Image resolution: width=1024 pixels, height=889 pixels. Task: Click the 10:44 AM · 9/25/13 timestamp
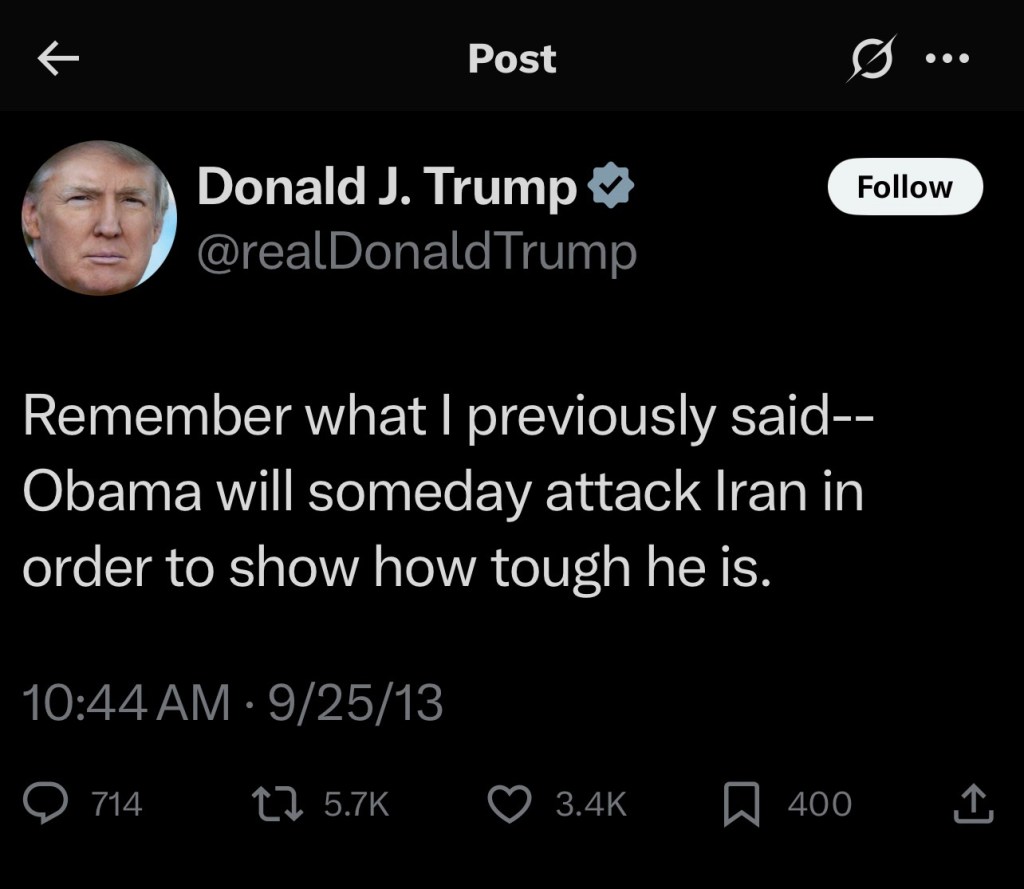(x=231, y=703)
